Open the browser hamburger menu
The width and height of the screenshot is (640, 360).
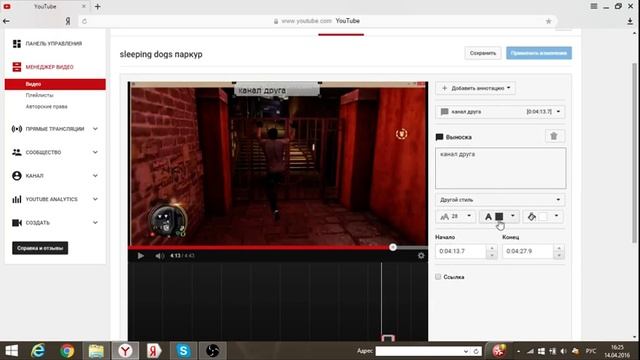[594, 6]
